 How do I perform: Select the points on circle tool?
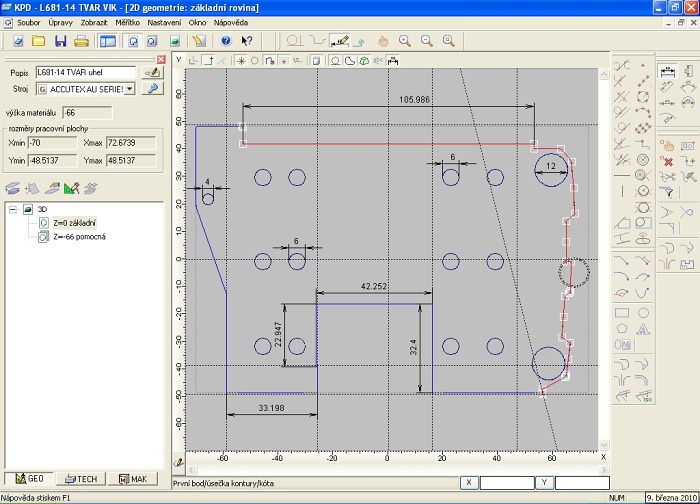click(x=643, y=97)
